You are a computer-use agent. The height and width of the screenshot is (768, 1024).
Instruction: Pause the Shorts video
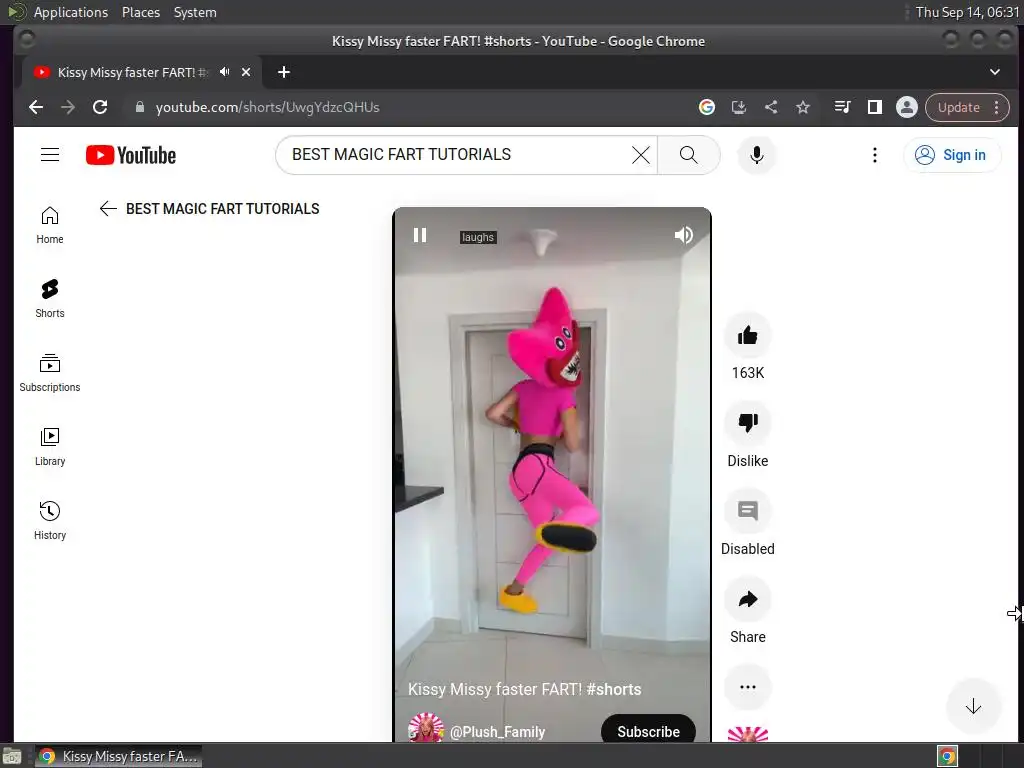click(420, 235)
